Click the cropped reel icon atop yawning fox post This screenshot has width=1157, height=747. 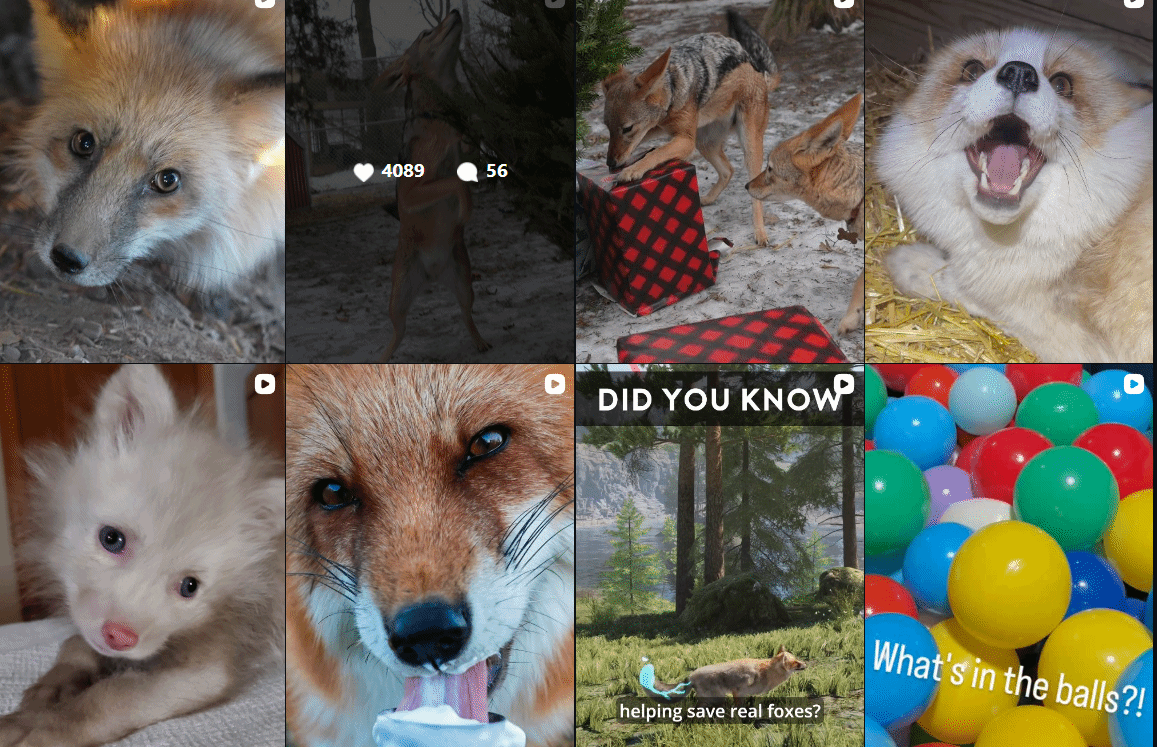pos(1134,3)
